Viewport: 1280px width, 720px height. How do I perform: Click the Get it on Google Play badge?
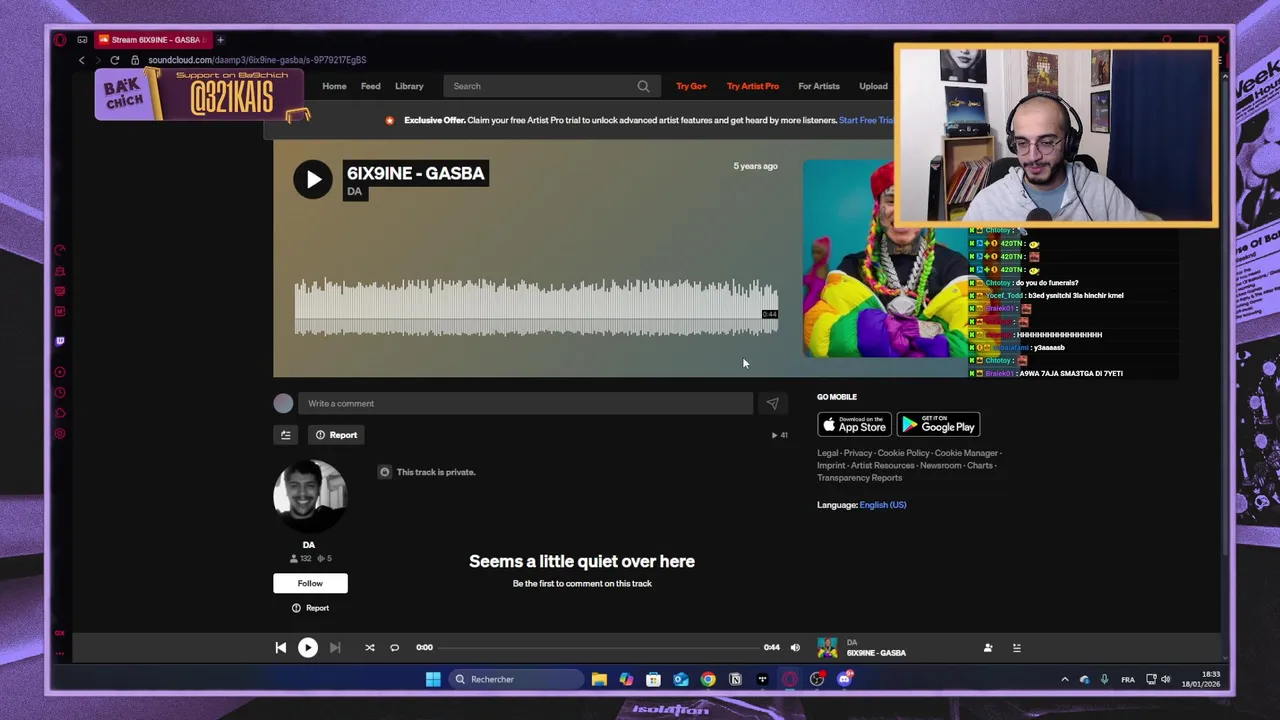938,425
